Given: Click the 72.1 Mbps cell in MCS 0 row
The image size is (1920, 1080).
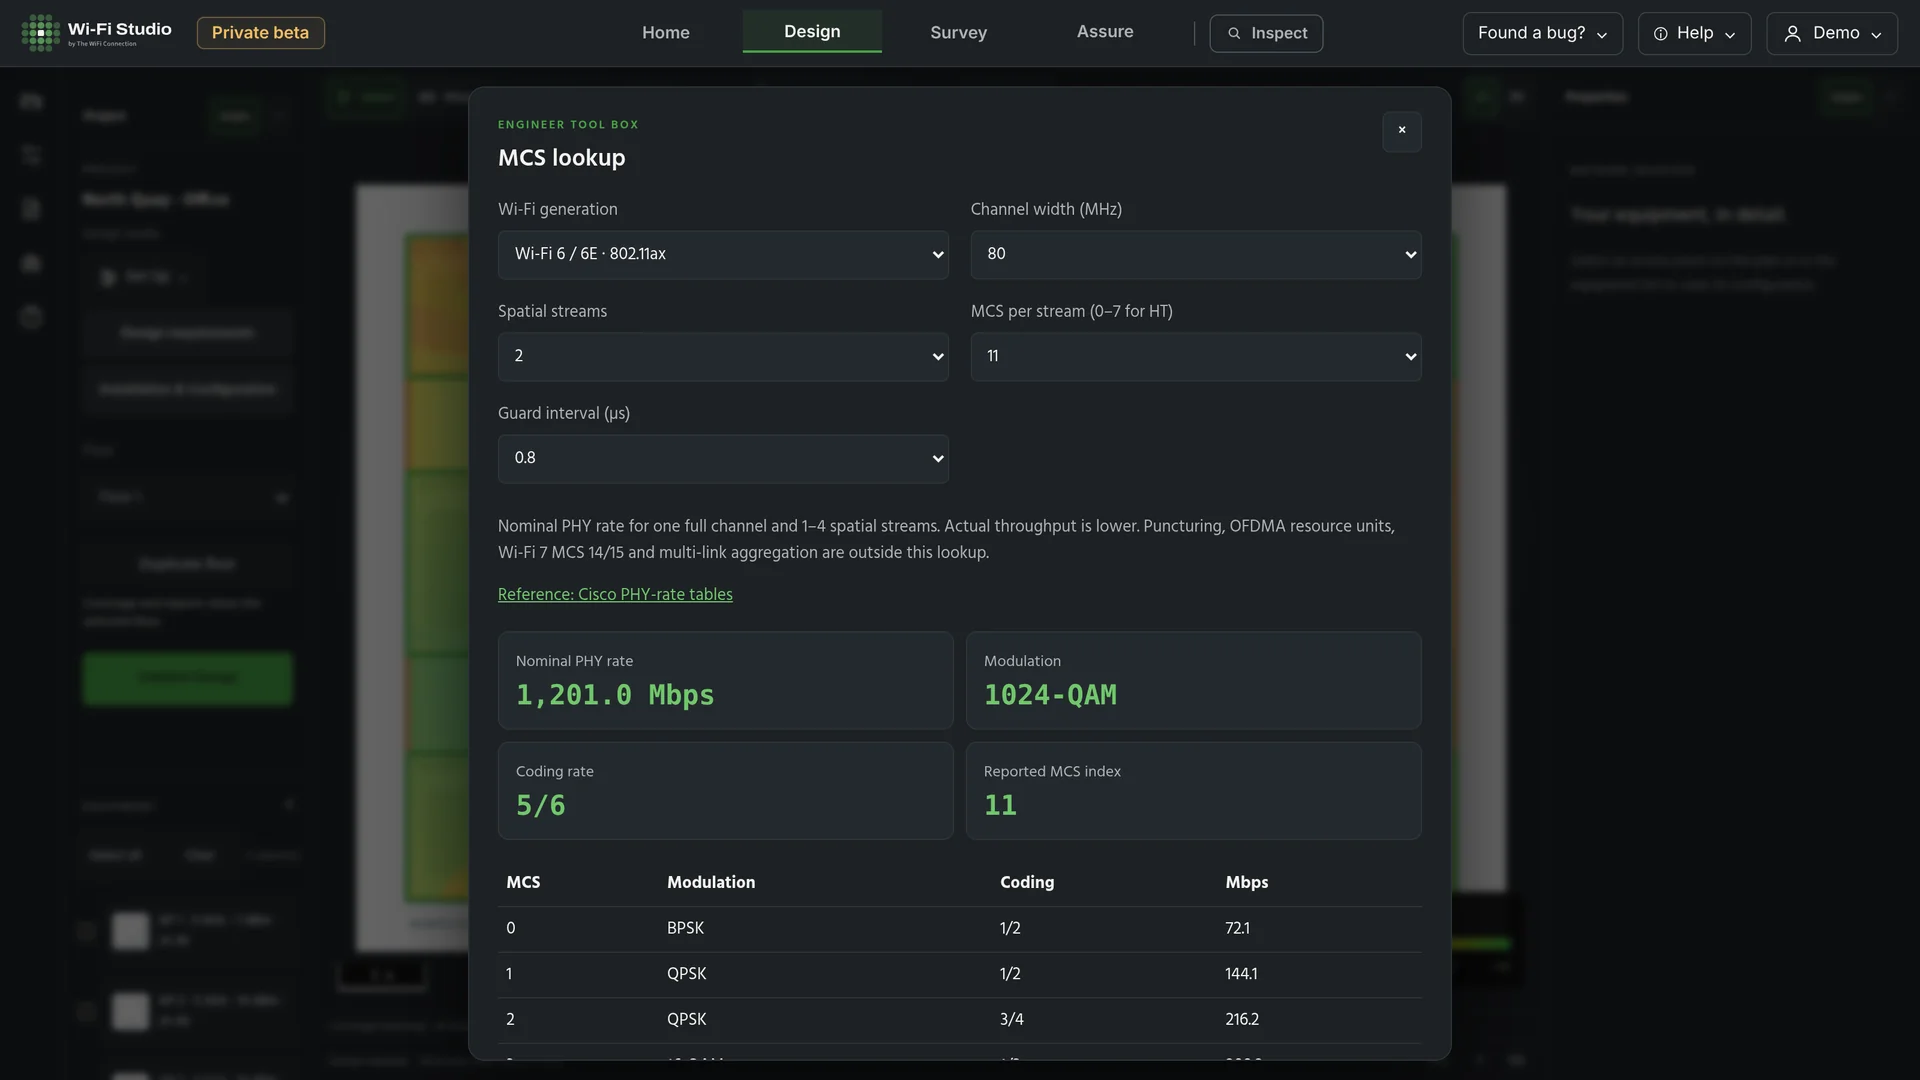Looking at the screenshot, I should (x=1237, y=928).
